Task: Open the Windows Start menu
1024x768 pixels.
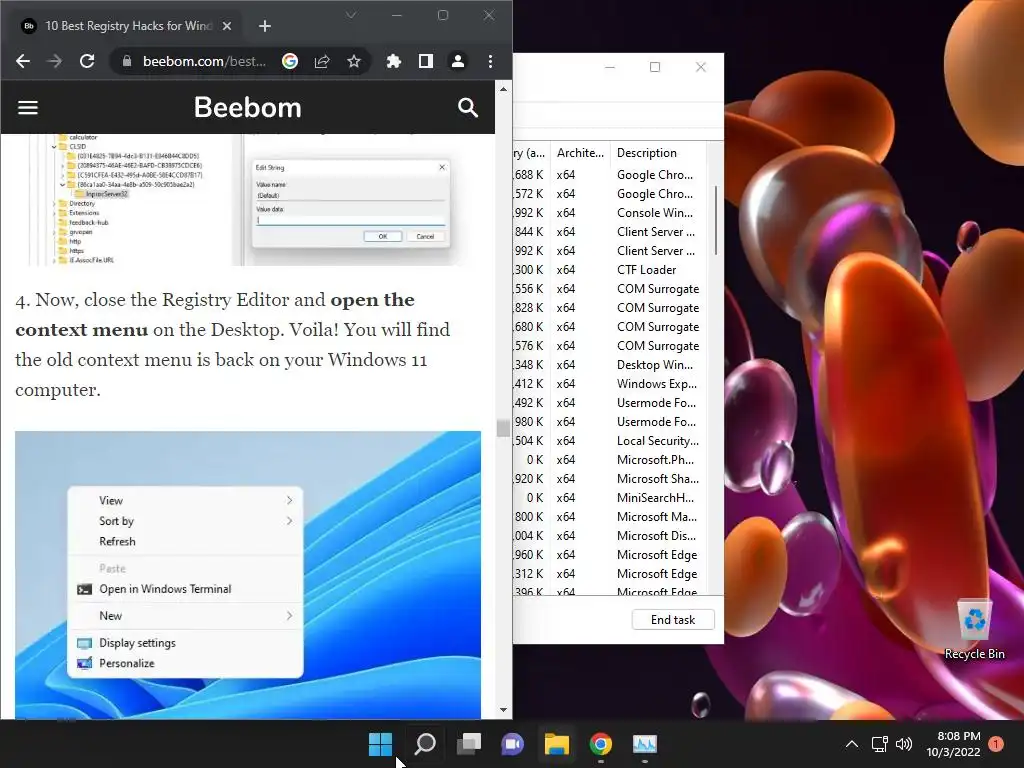Action: (x=380, y=744)
